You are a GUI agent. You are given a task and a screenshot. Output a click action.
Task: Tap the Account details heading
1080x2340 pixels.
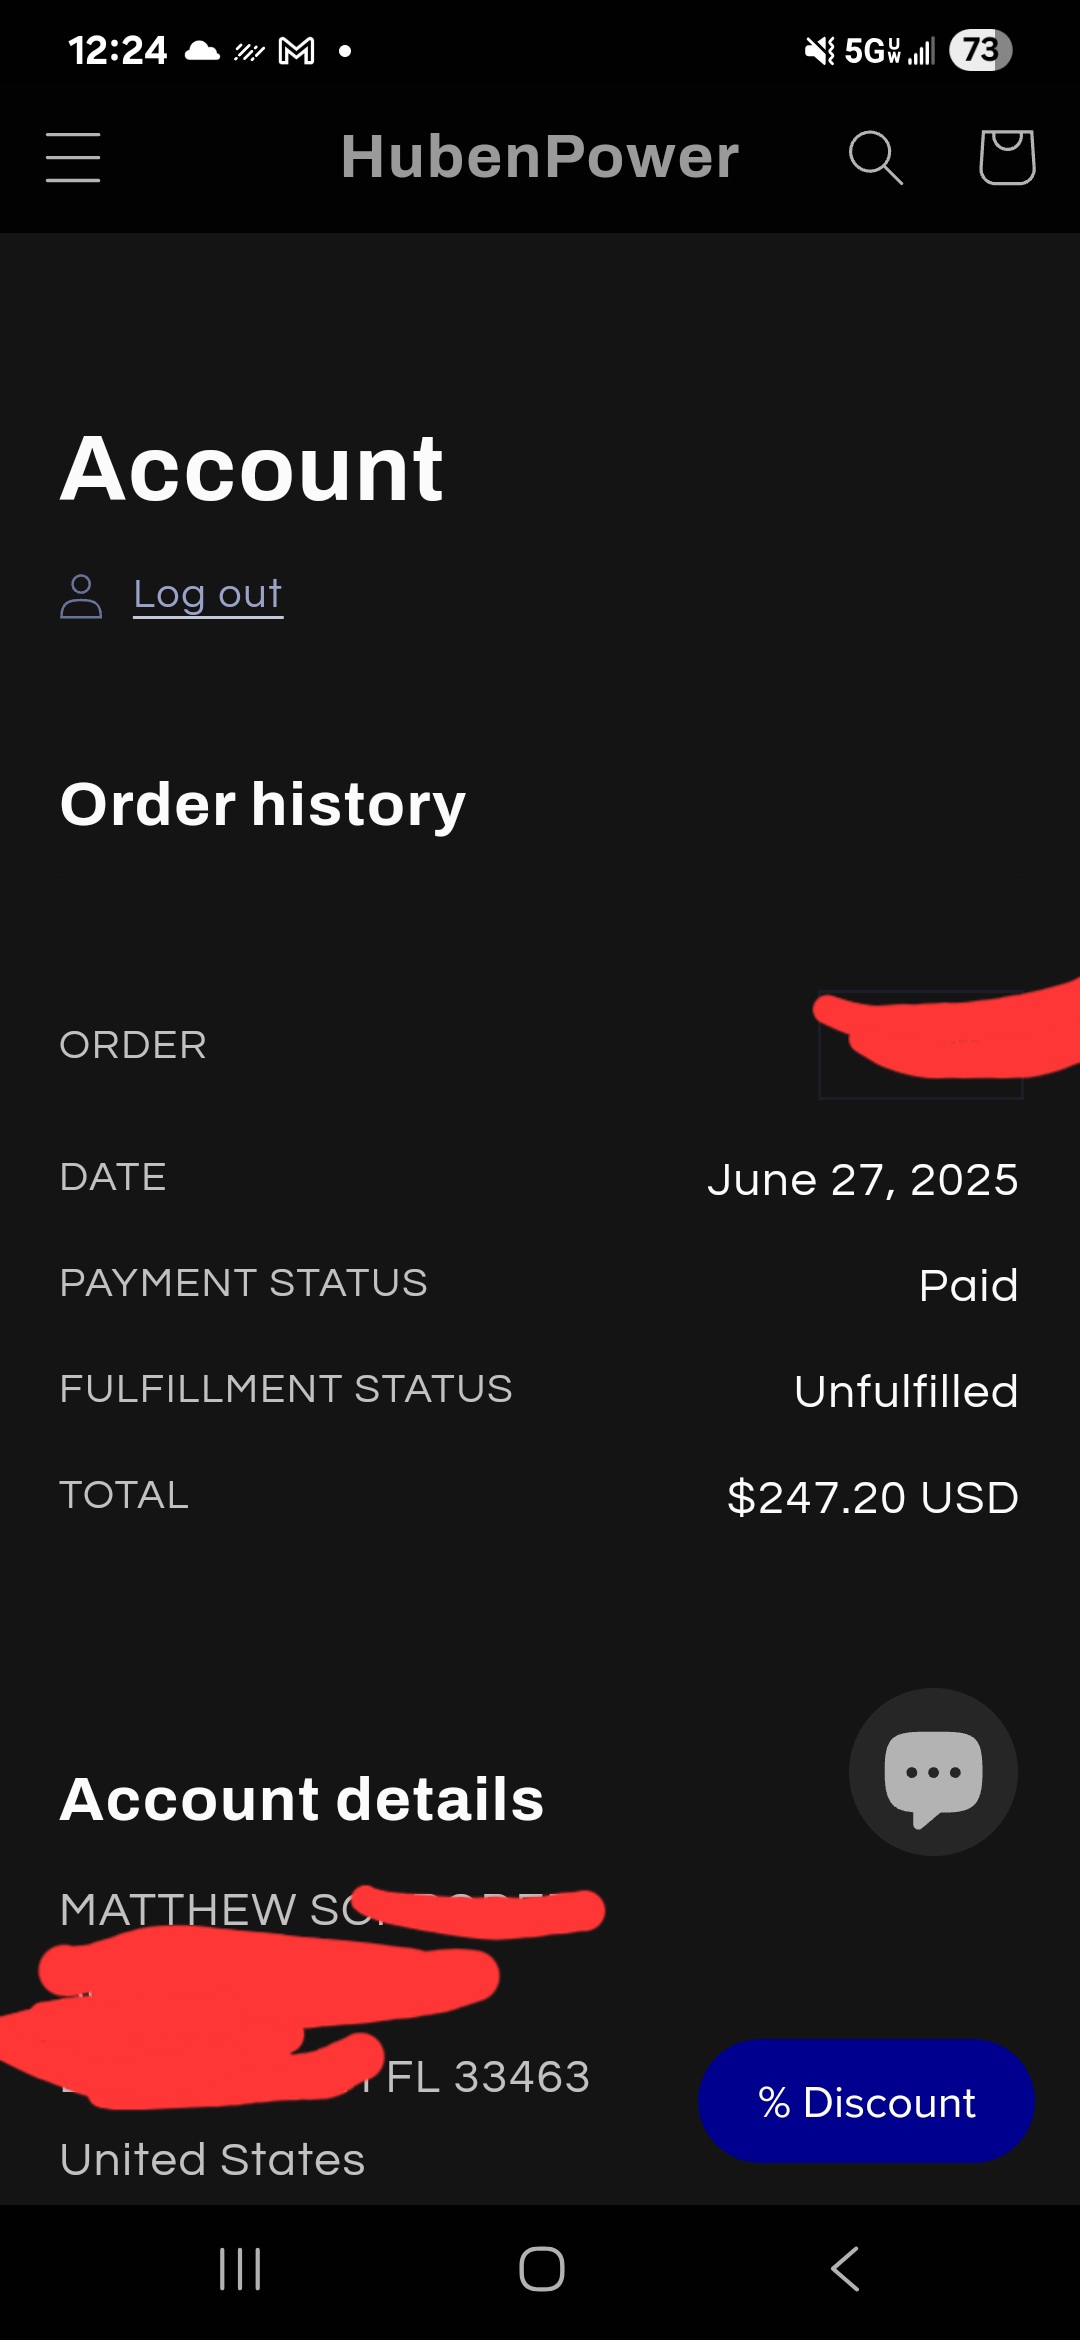[x=302, y=1799]
